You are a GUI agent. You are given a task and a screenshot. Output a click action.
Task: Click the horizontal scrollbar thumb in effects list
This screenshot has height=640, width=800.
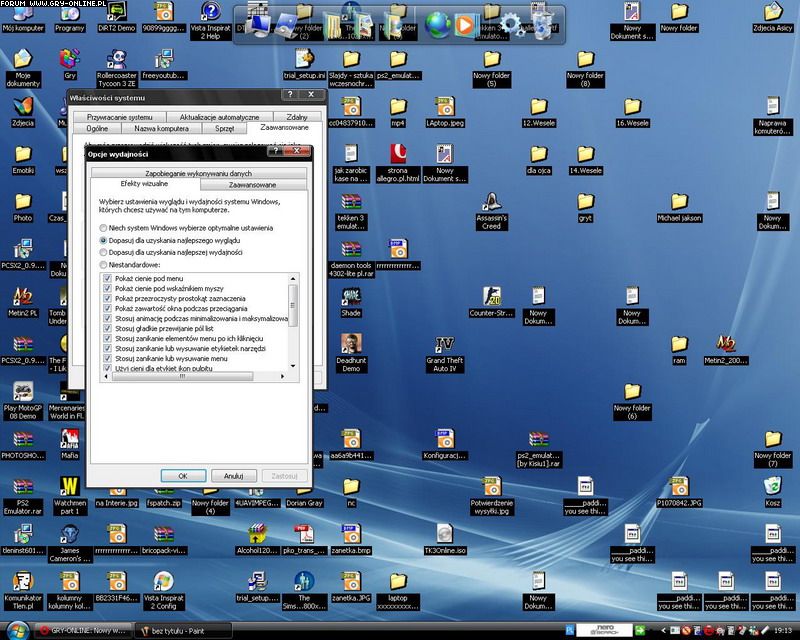pyautogui.click(x=182, y=376)
